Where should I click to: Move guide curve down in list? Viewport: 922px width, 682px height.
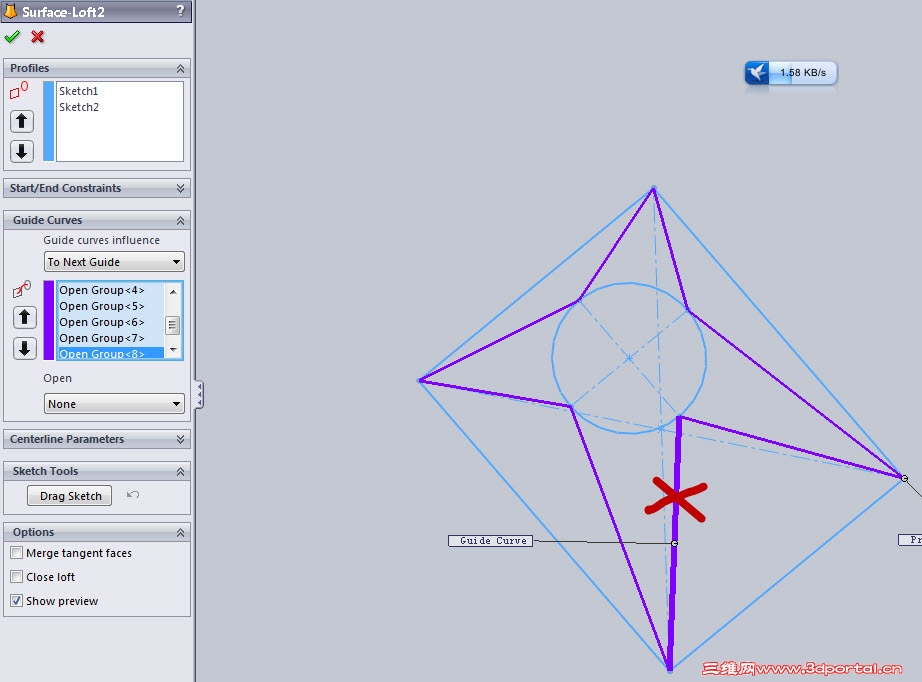[x=24, y=348]
